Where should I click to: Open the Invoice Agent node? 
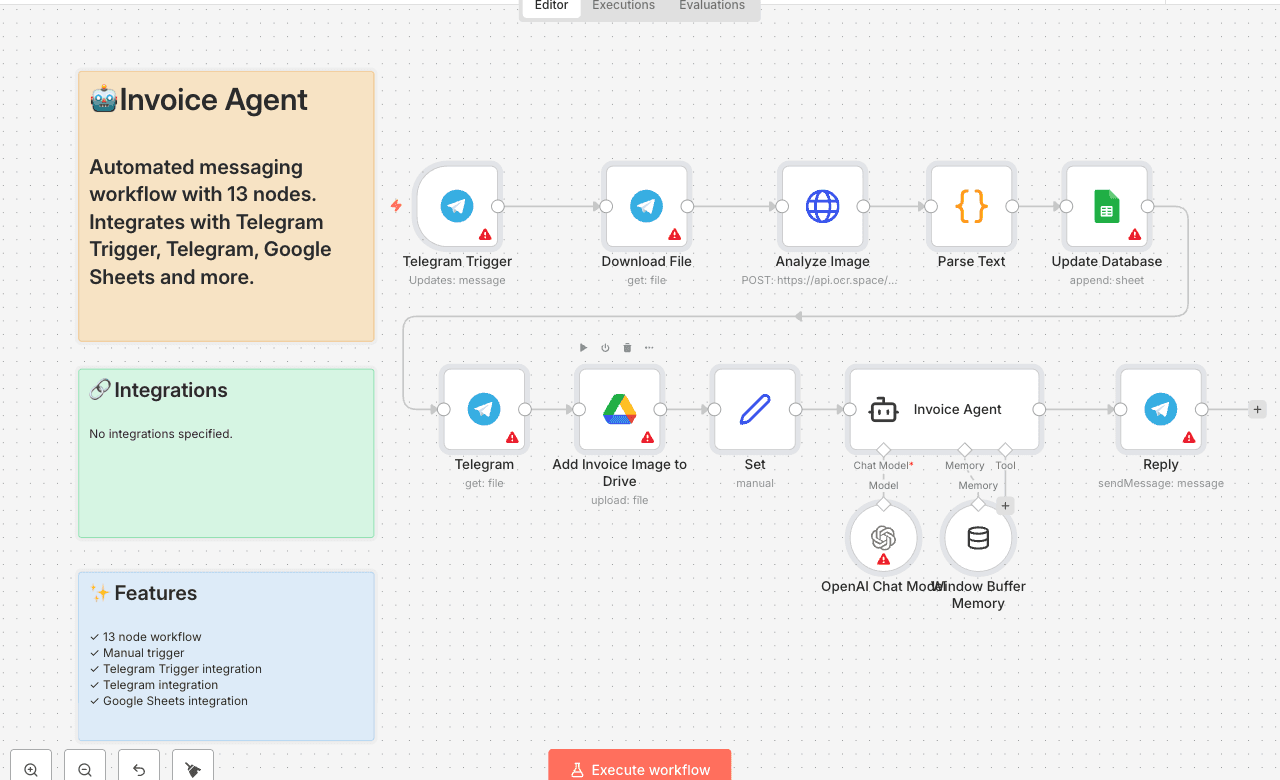(x=943, y=410)
